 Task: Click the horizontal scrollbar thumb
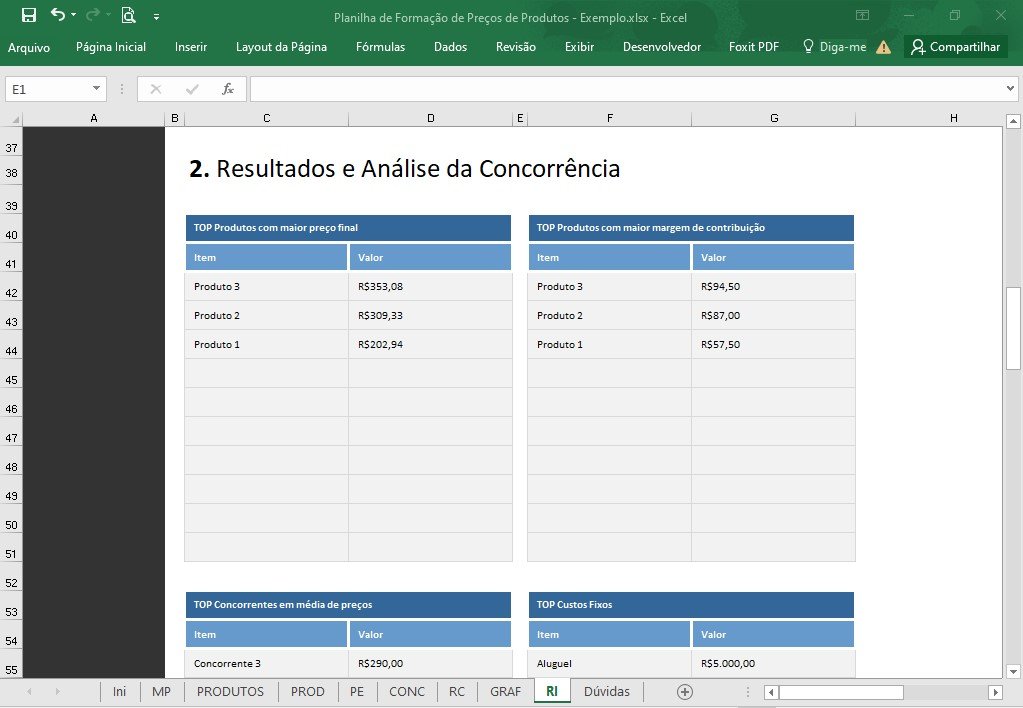841,692
